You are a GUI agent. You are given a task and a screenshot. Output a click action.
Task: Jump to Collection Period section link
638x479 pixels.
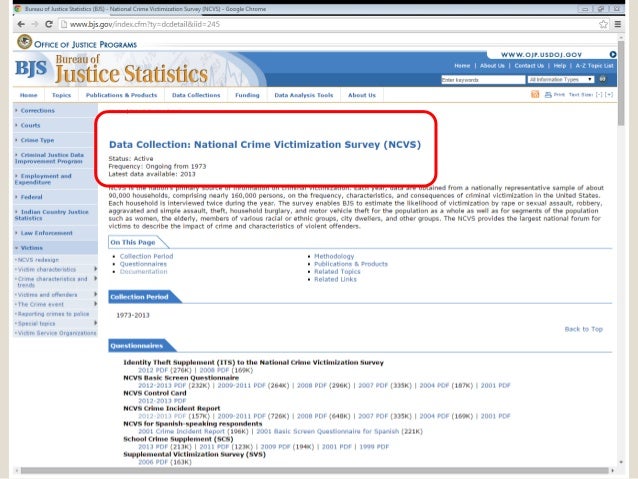[146, 256]
